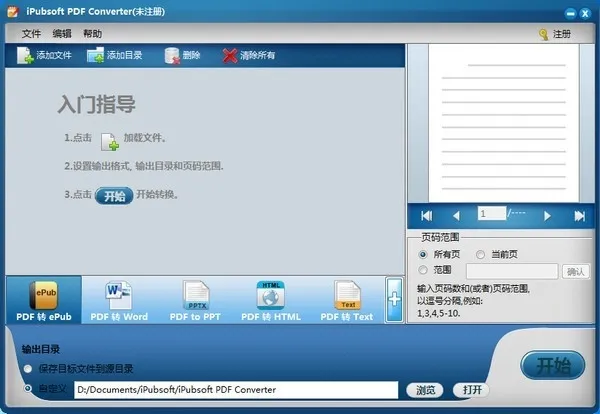Image resolution: width=600 pixels, height=414 pixels.
Task: Click the 浏览 (Browse) button
Action: point(425,390)
